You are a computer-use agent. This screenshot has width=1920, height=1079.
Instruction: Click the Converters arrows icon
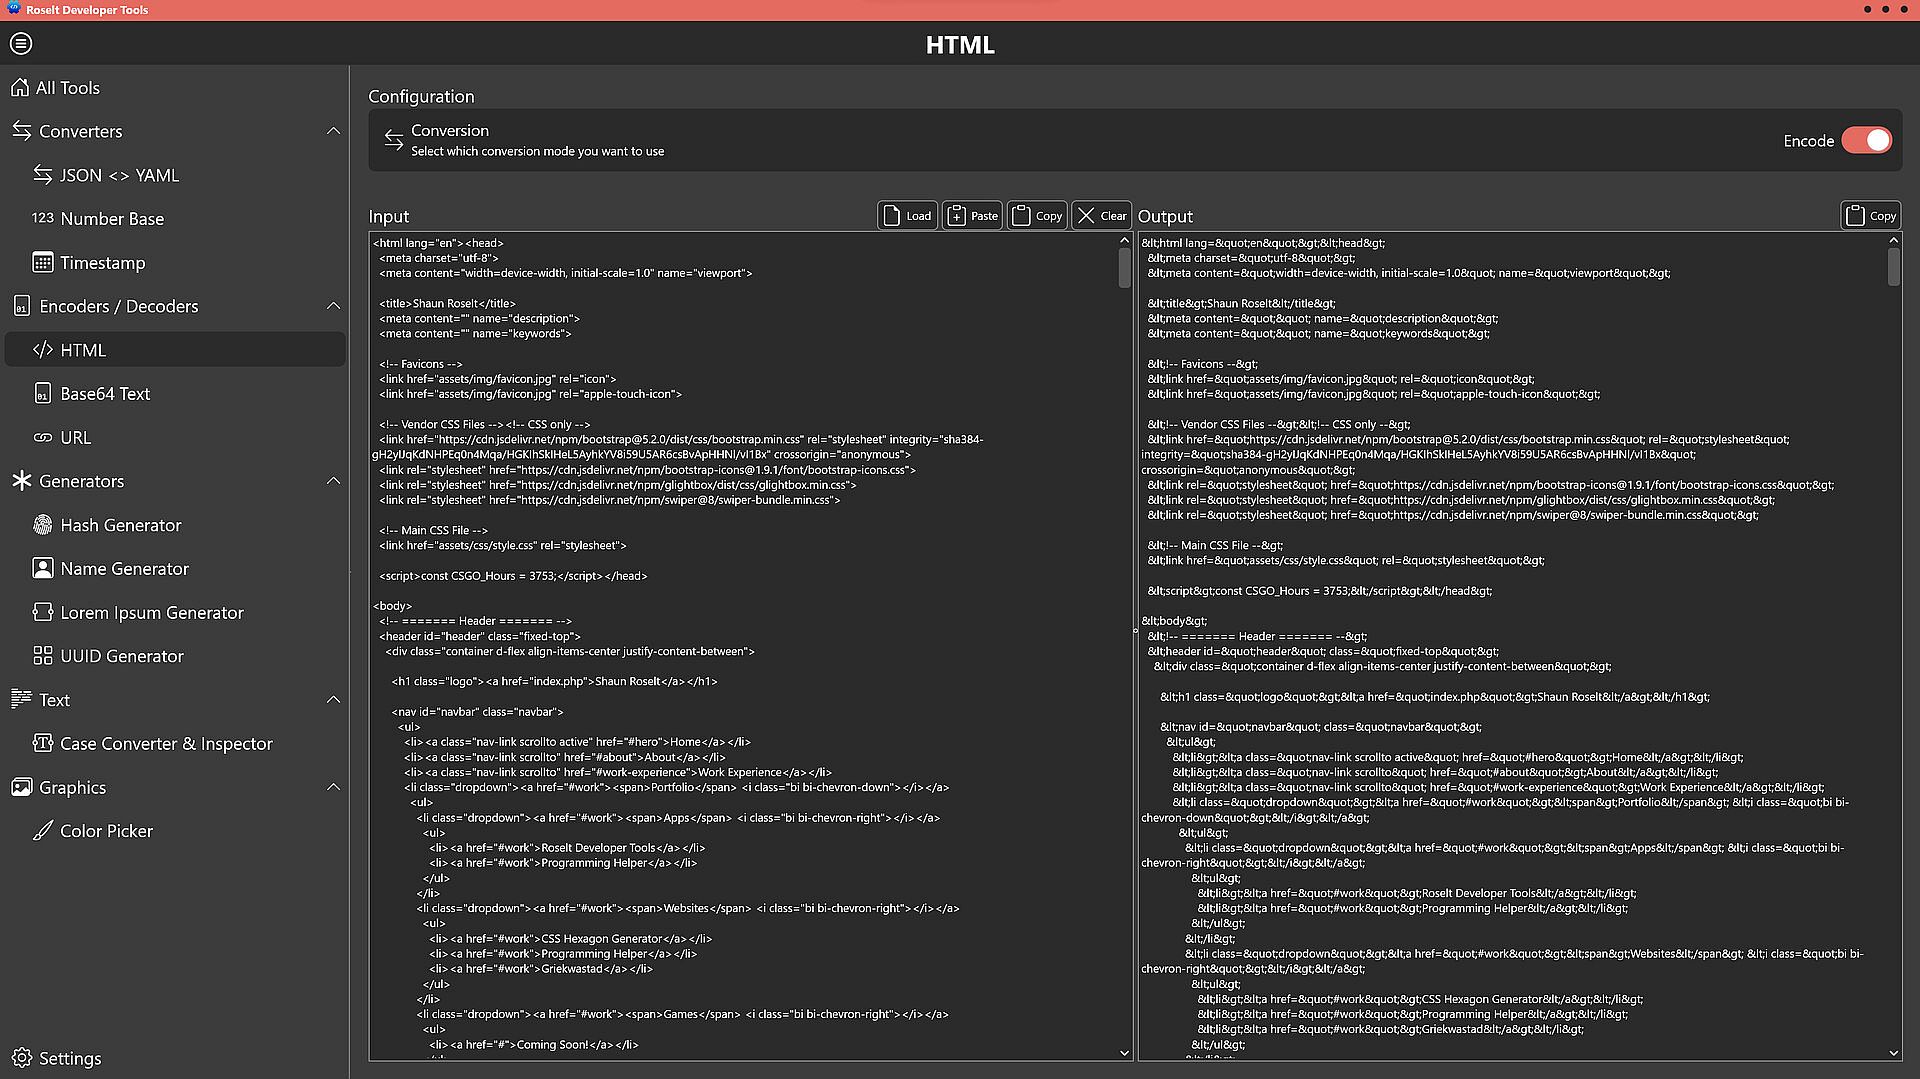pyautogui.click(x=21, y=131)
